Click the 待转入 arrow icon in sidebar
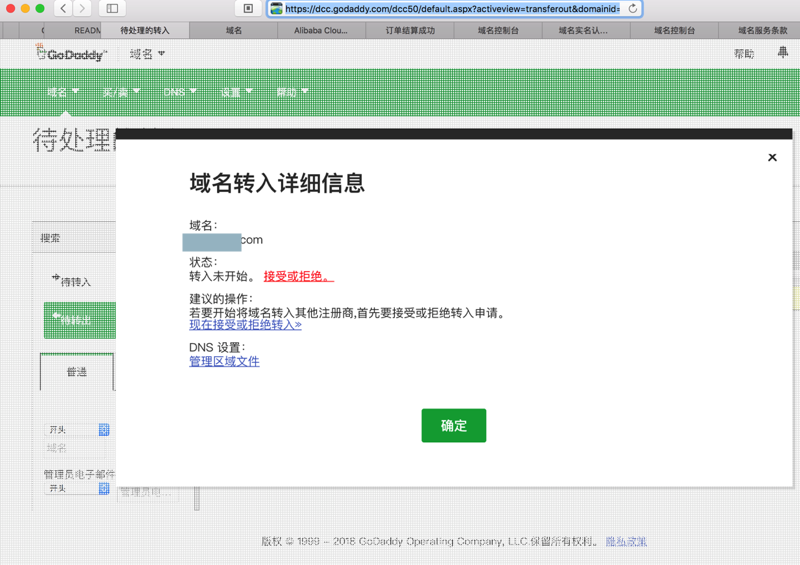 click(56, 278)
